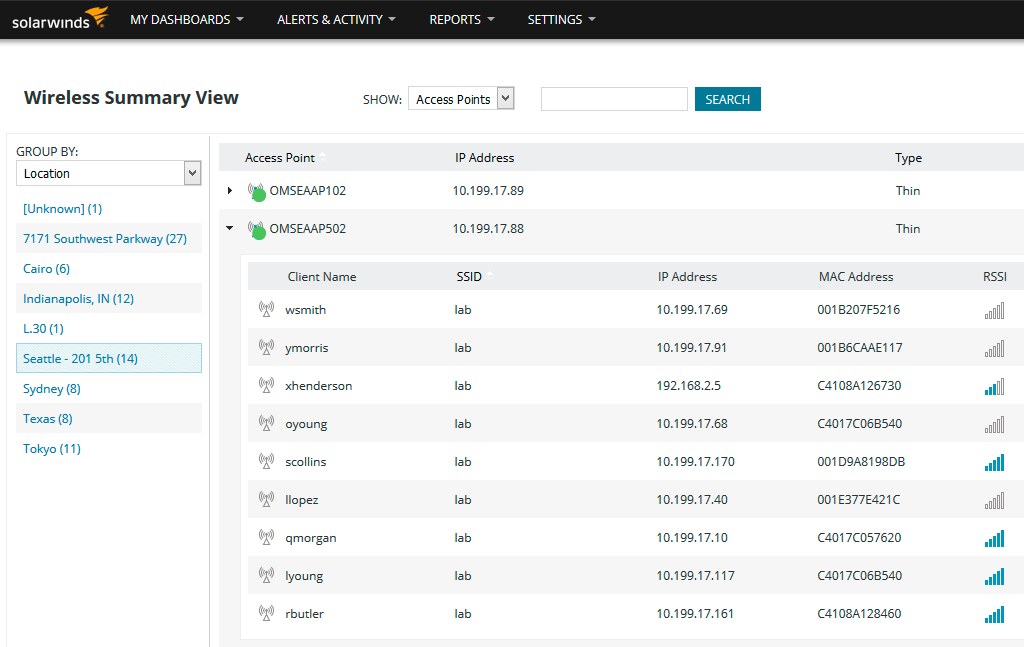Screen dimensions: 1024x647
Task: Click the OMSEAAP102 access point status icon
Action: point(257,192)
